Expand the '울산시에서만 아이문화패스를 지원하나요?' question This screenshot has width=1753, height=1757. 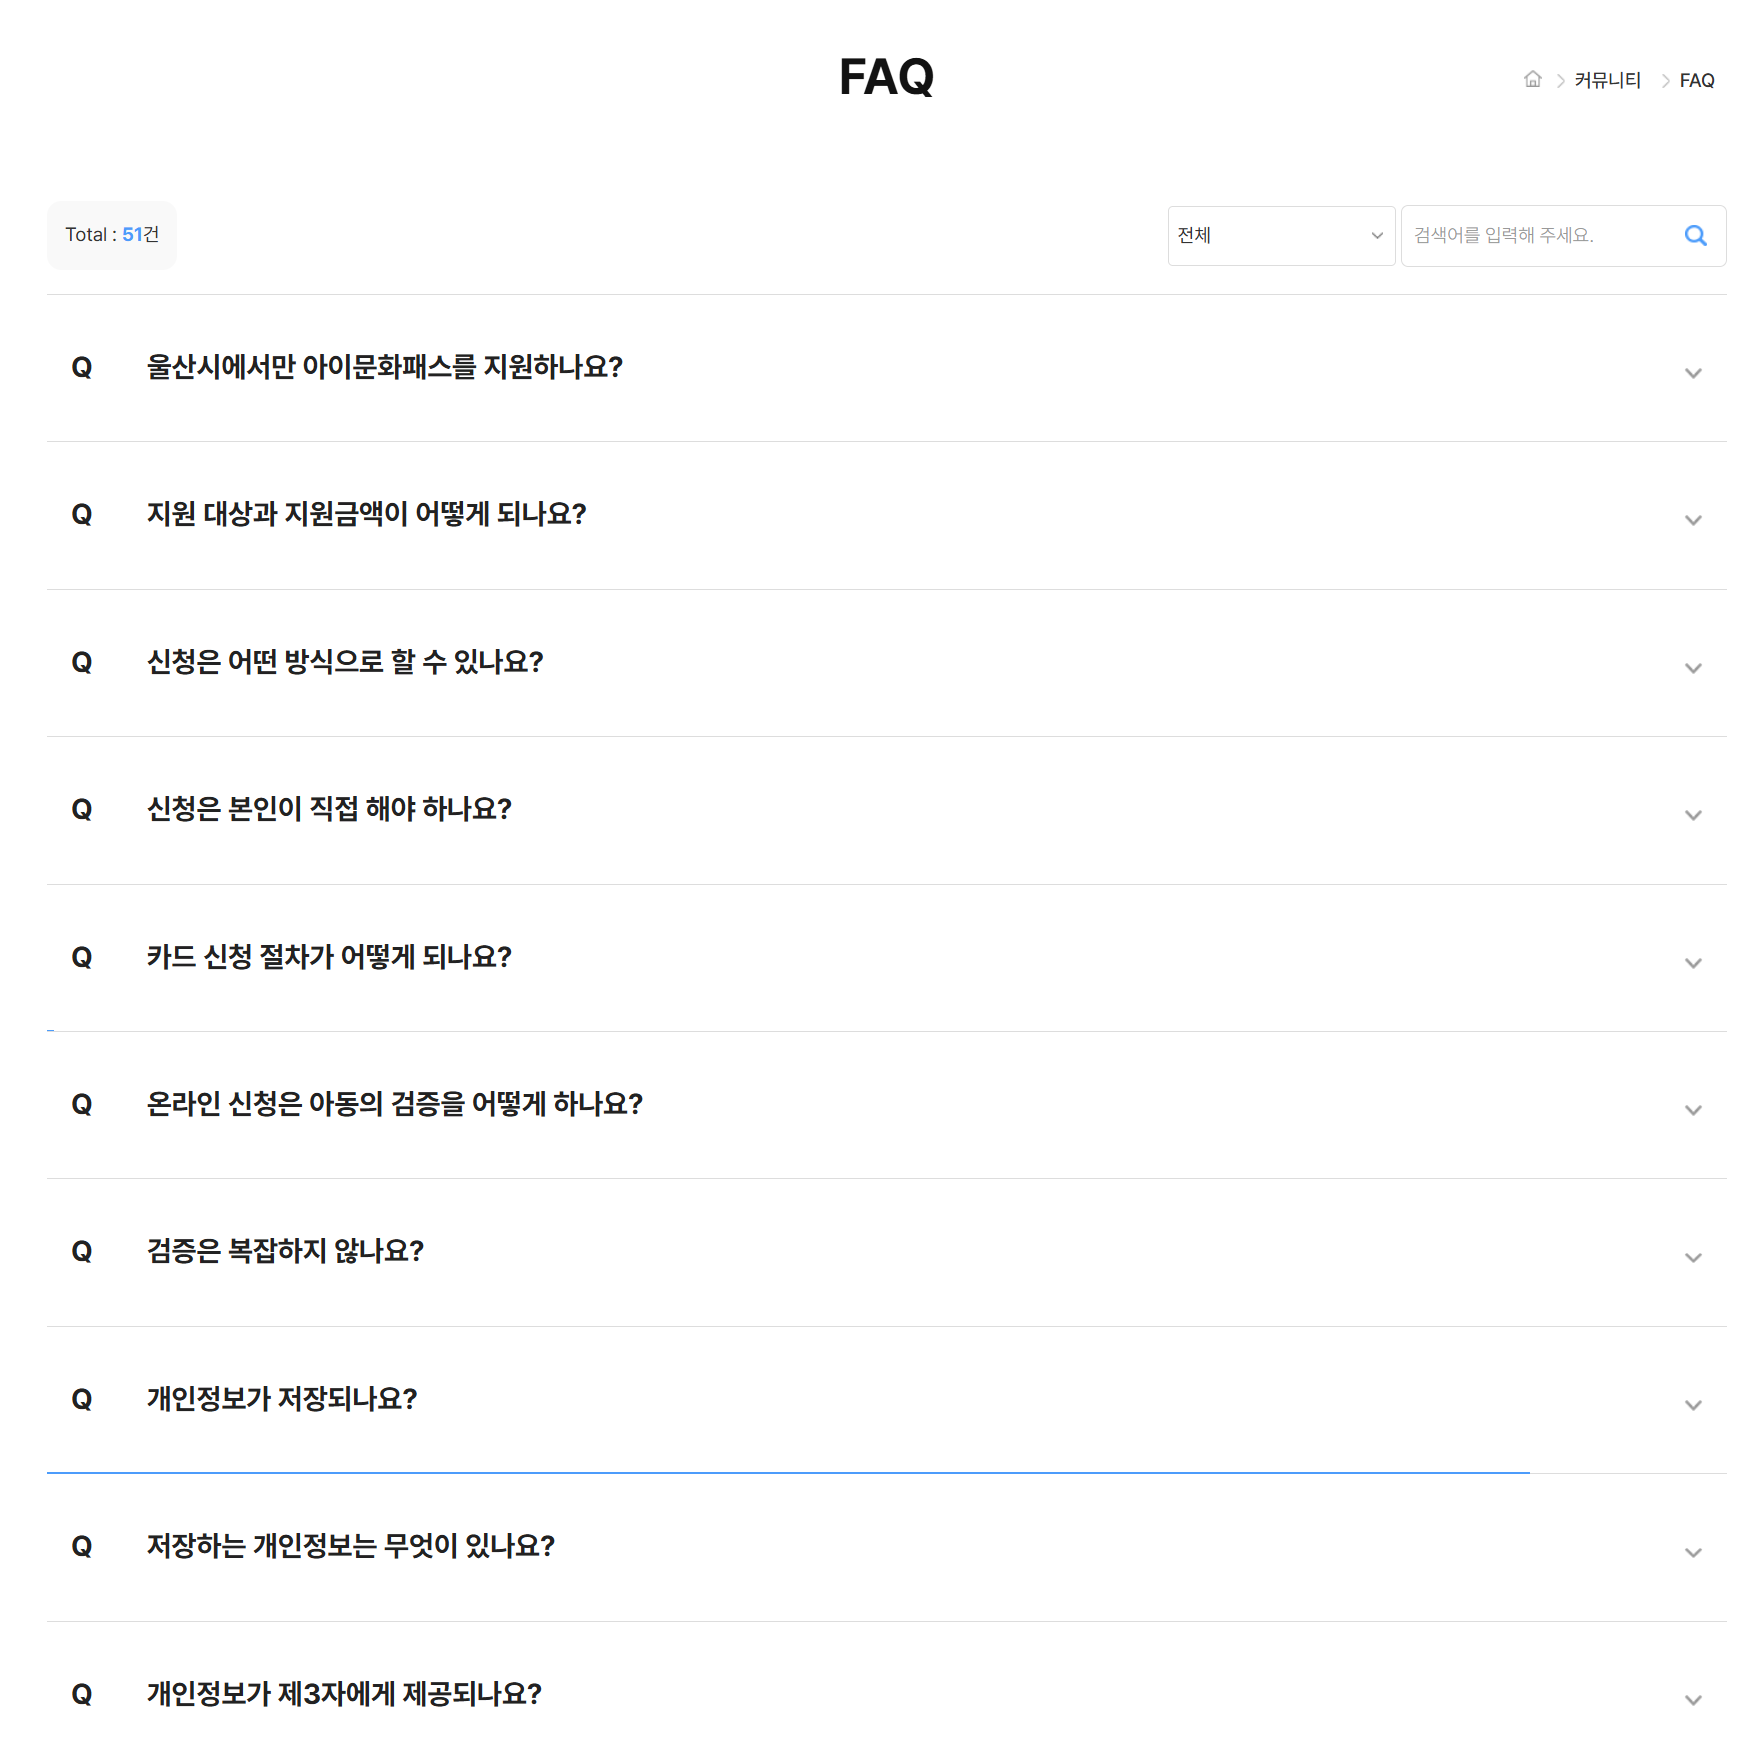coord(1693,373)
